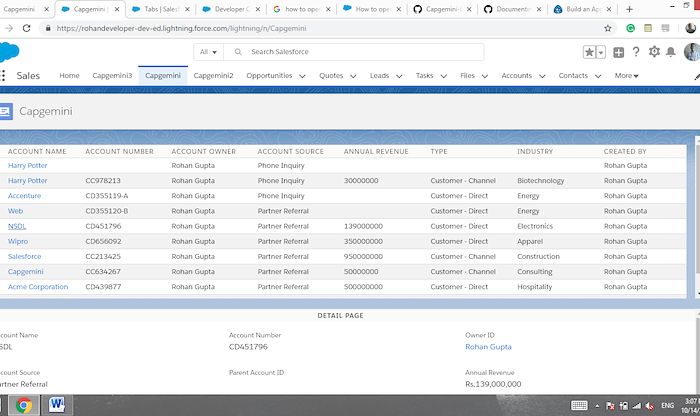Viewport: 700px width, 416px height.
Task: Click the ACCOUNT NAME column header
Action: point(37,151)
